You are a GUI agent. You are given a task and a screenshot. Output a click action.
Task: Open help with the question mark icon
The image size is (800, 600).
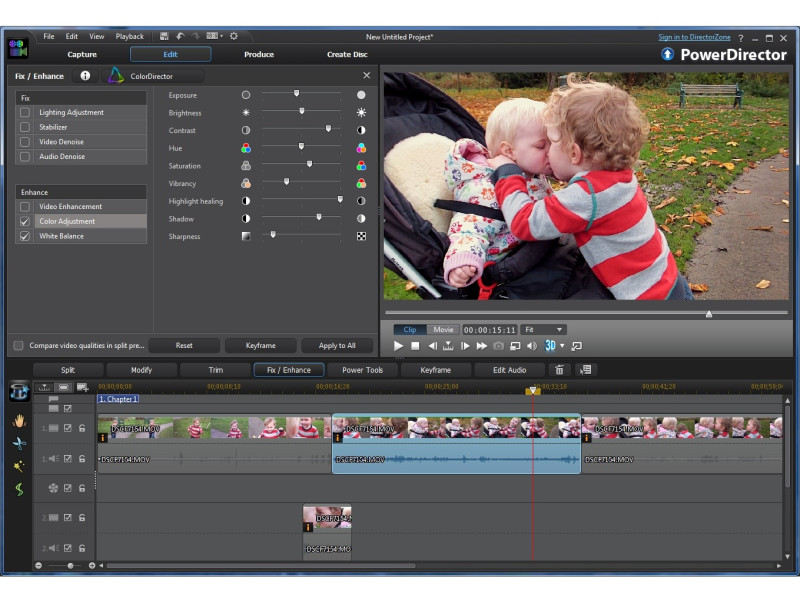[x=740, y=38]
